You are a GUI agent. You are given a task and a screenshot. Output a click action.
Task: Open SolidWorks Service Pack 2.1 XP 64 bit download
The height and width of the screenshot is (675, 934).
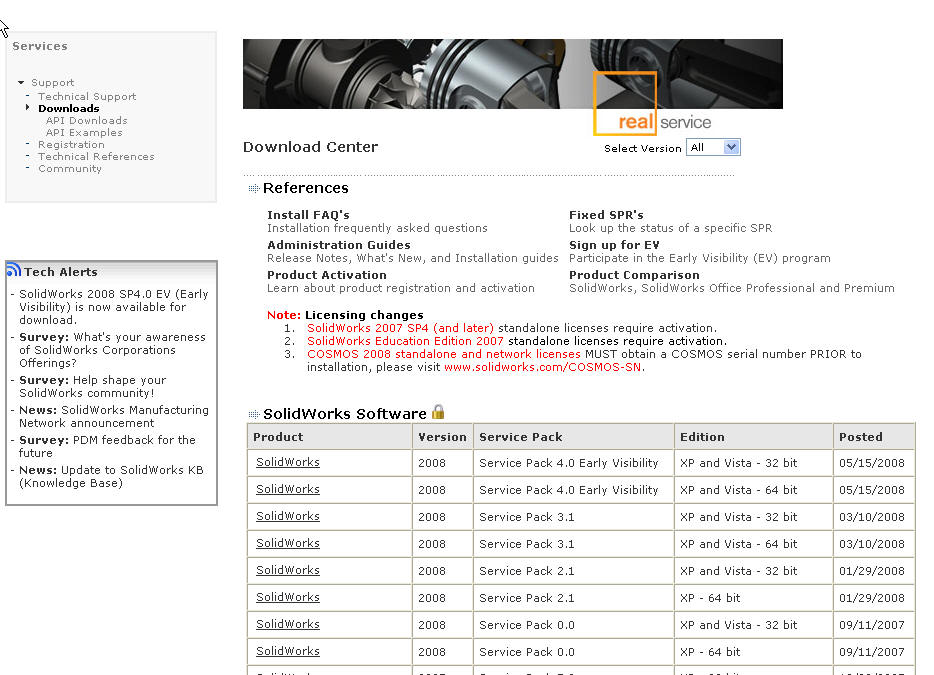[x=288, y=597]
